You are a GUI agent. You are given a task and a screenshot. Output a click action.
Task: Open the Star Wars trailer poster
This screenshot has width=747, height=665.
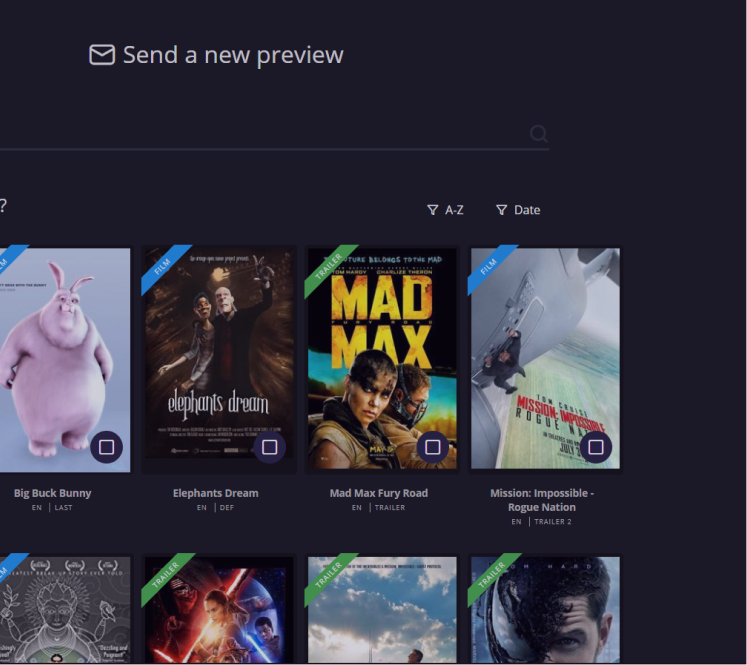click(219, 610)
